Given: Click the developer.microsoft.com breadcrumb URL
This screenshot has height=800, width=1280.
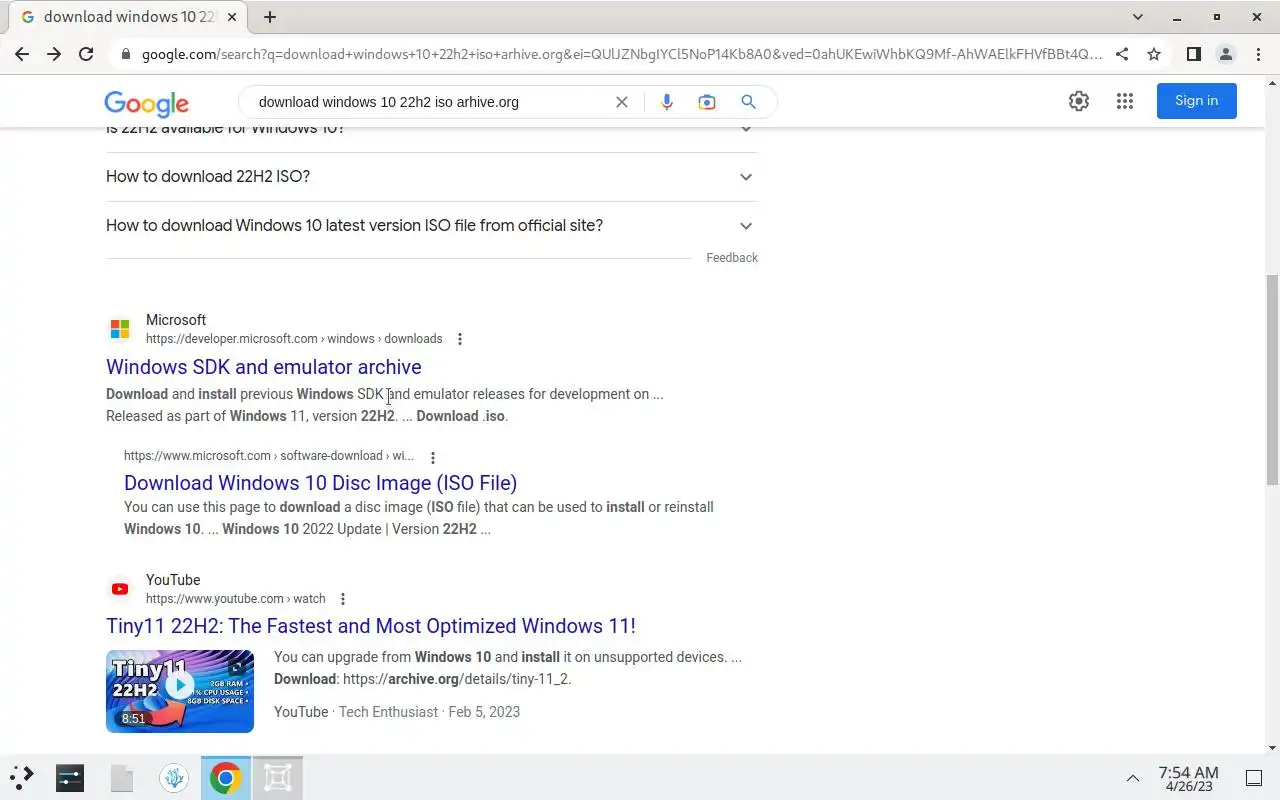Looking at the screenshot, I should (294, 339).
